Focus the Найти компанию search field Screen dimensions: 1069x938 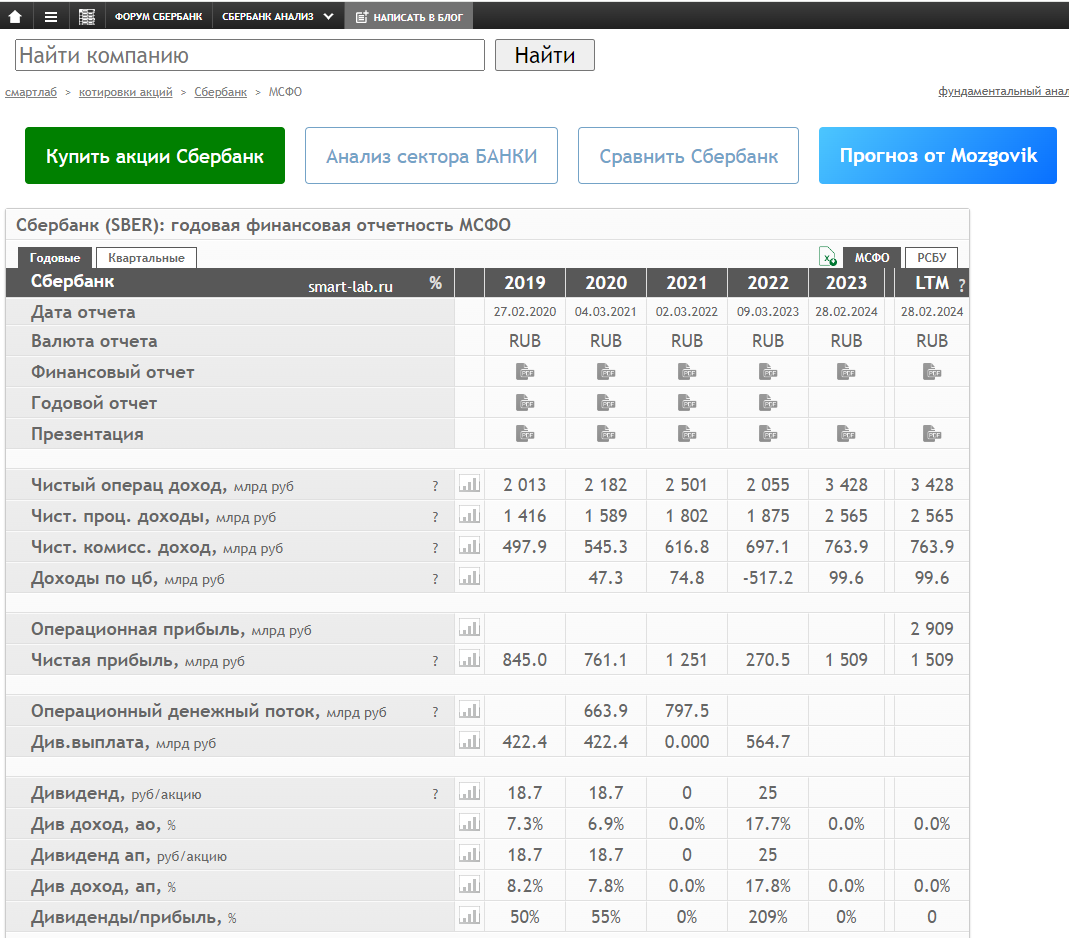[250, 55]
